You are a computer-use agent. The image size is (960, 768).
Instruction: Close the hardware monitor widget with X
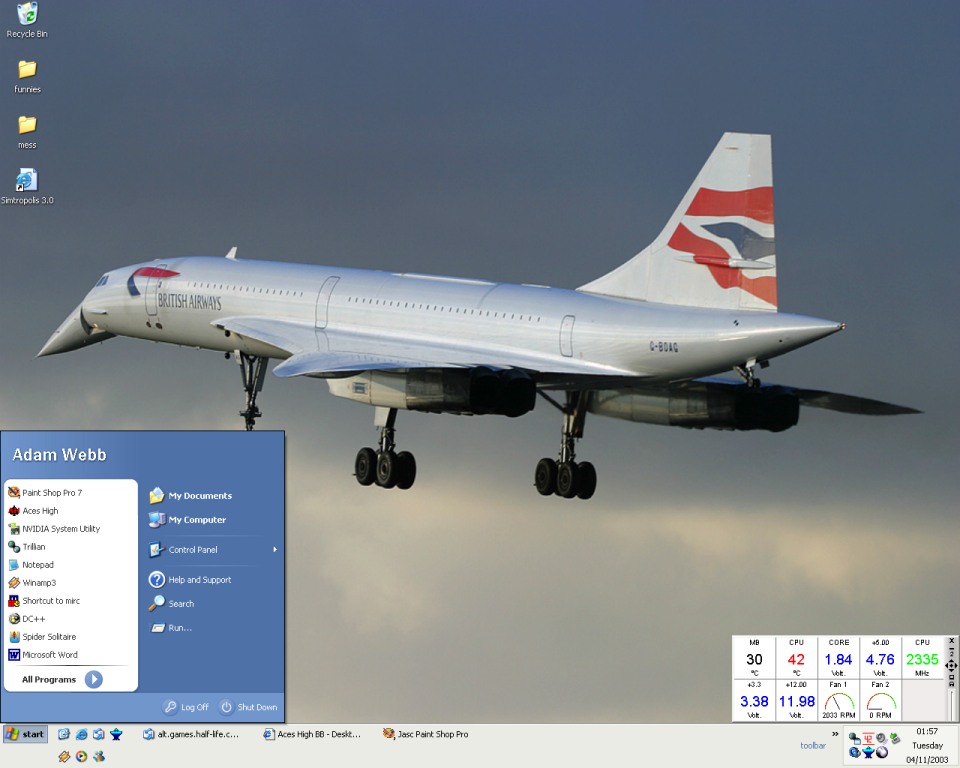click(951, 641)
